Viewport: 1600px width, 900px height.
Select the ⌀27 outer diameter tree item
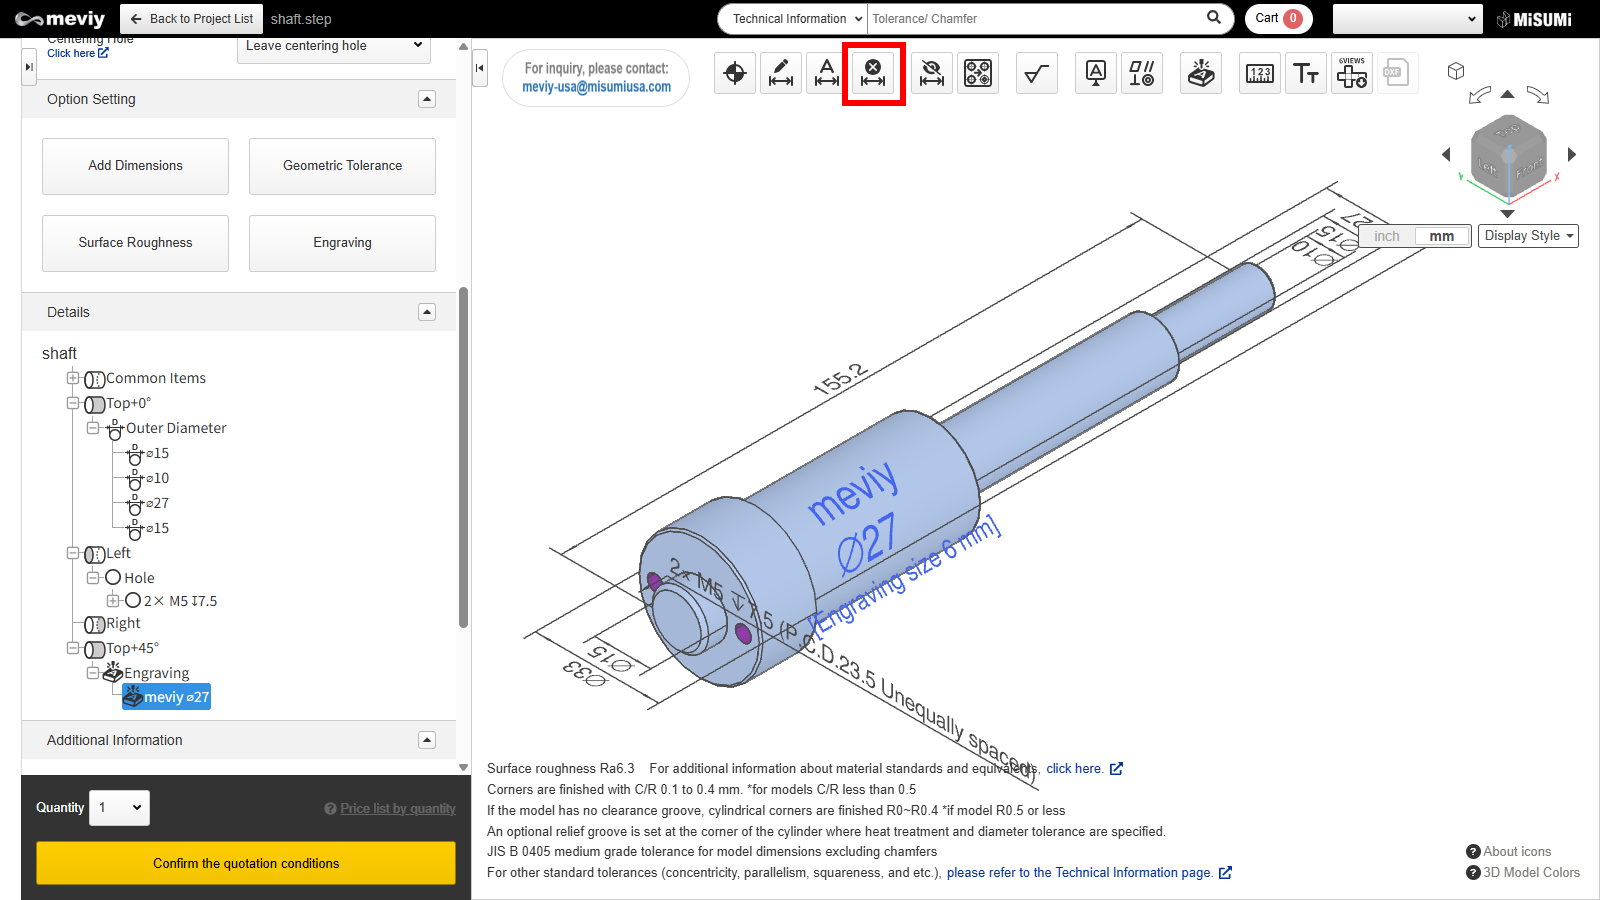(157, 503)
